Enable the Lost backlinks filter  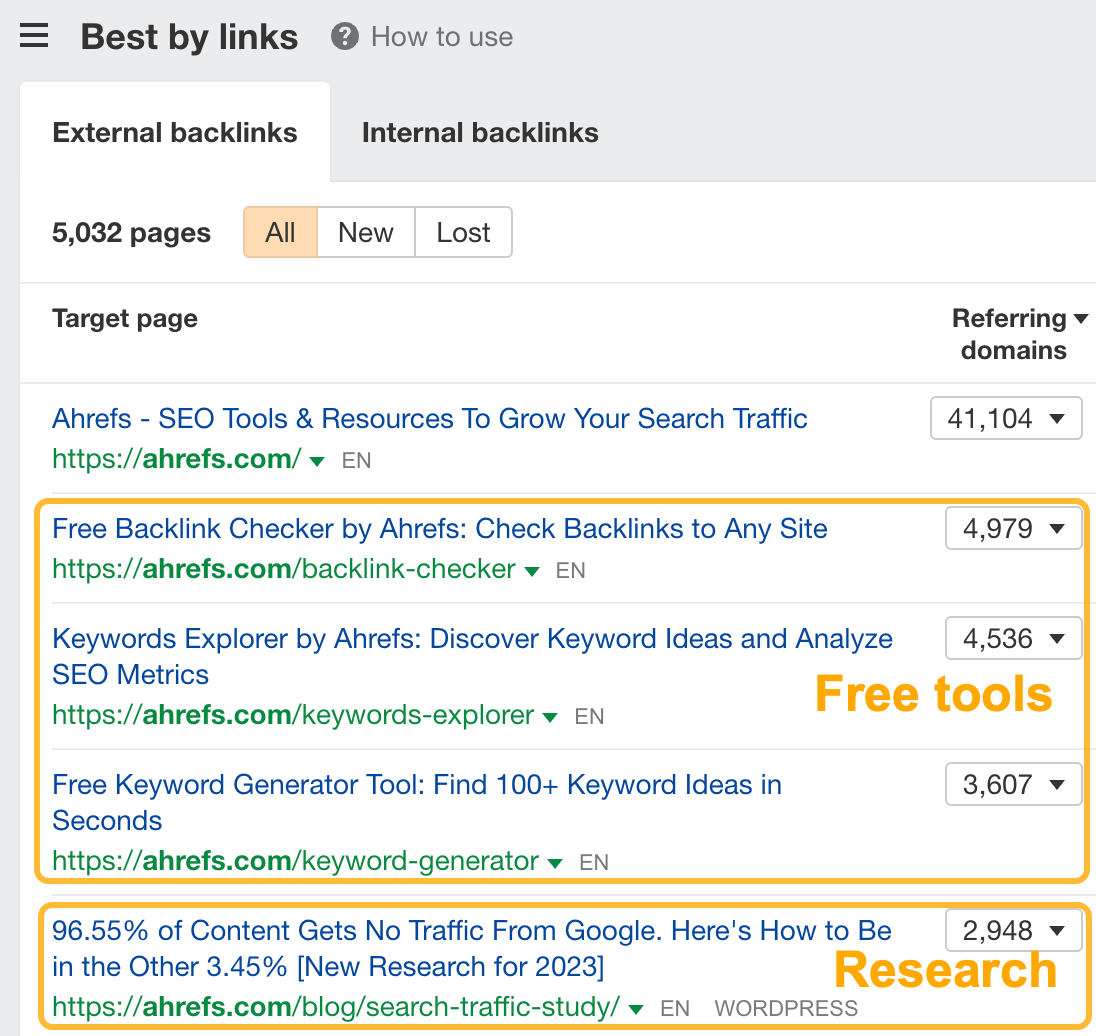pos(462,232)
